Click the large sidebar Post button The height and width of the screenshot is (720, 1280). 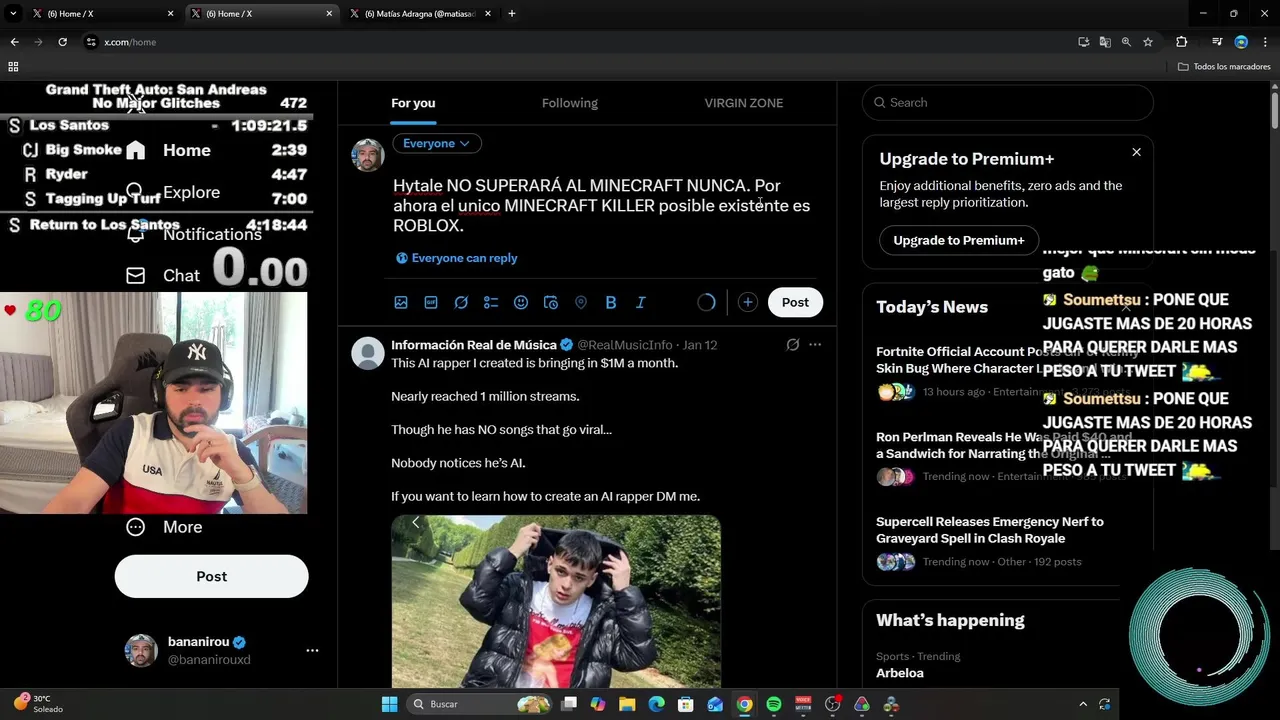coord(211,576)
